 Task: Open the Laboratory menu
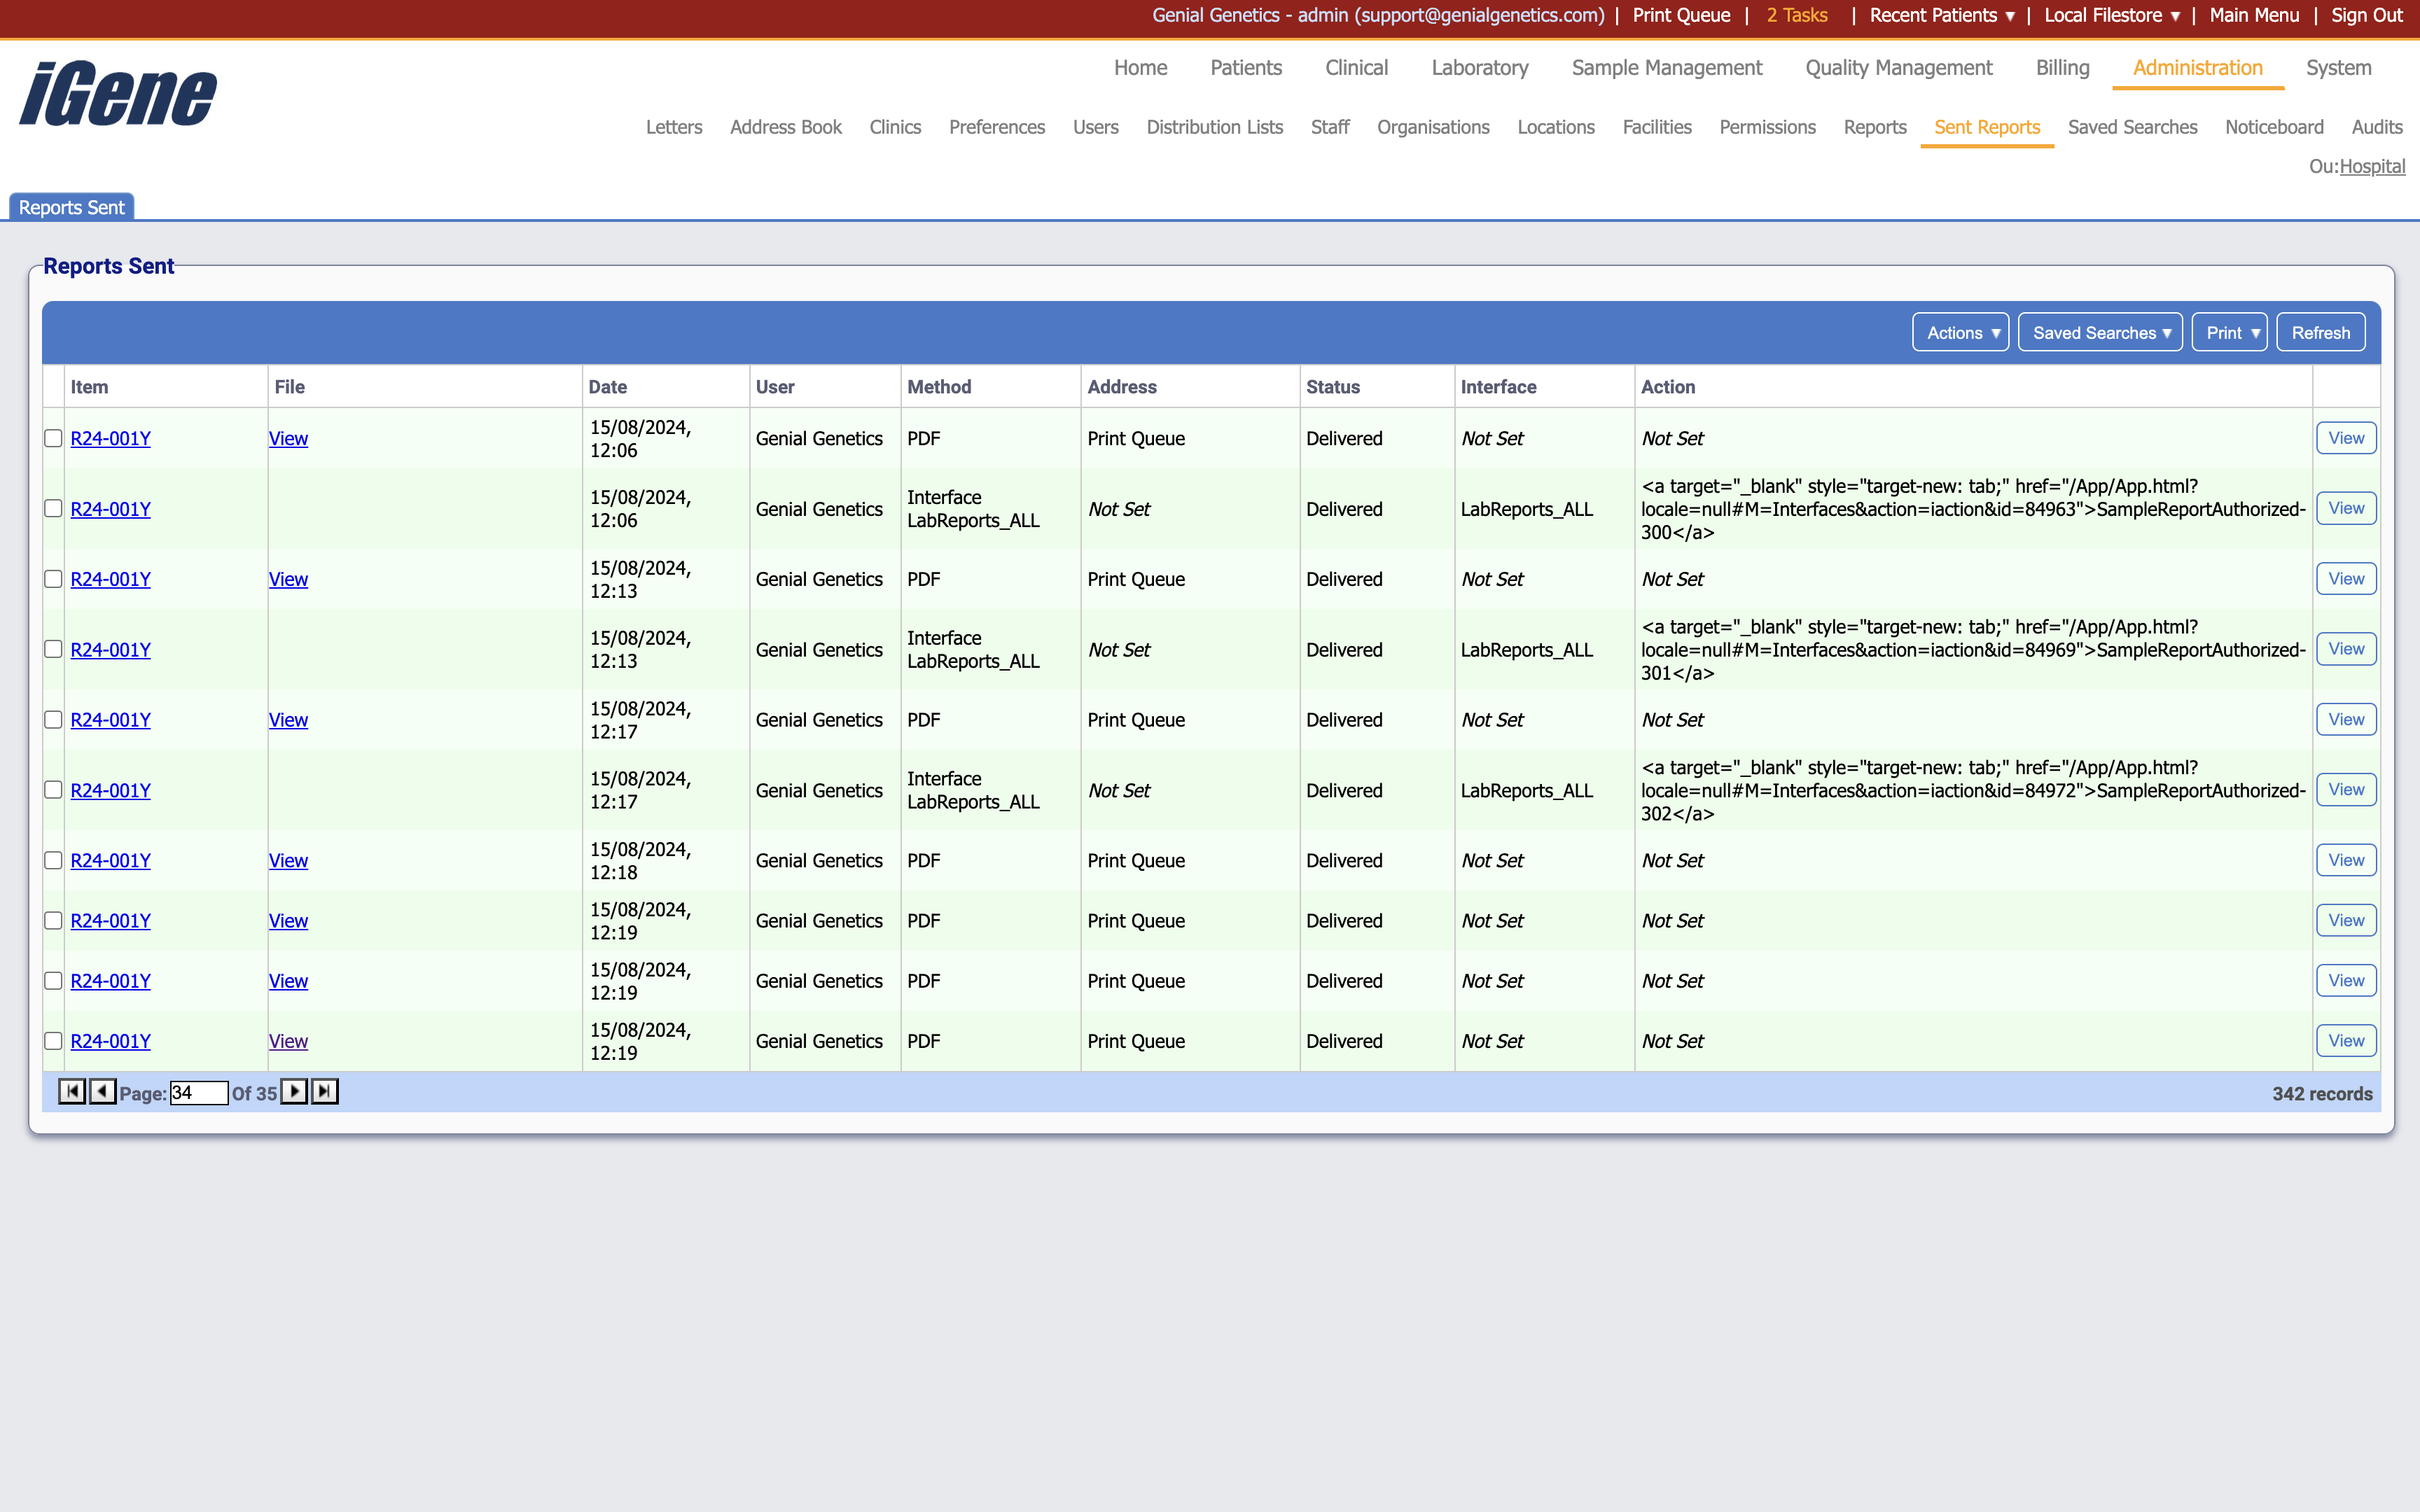point(1479,68)
